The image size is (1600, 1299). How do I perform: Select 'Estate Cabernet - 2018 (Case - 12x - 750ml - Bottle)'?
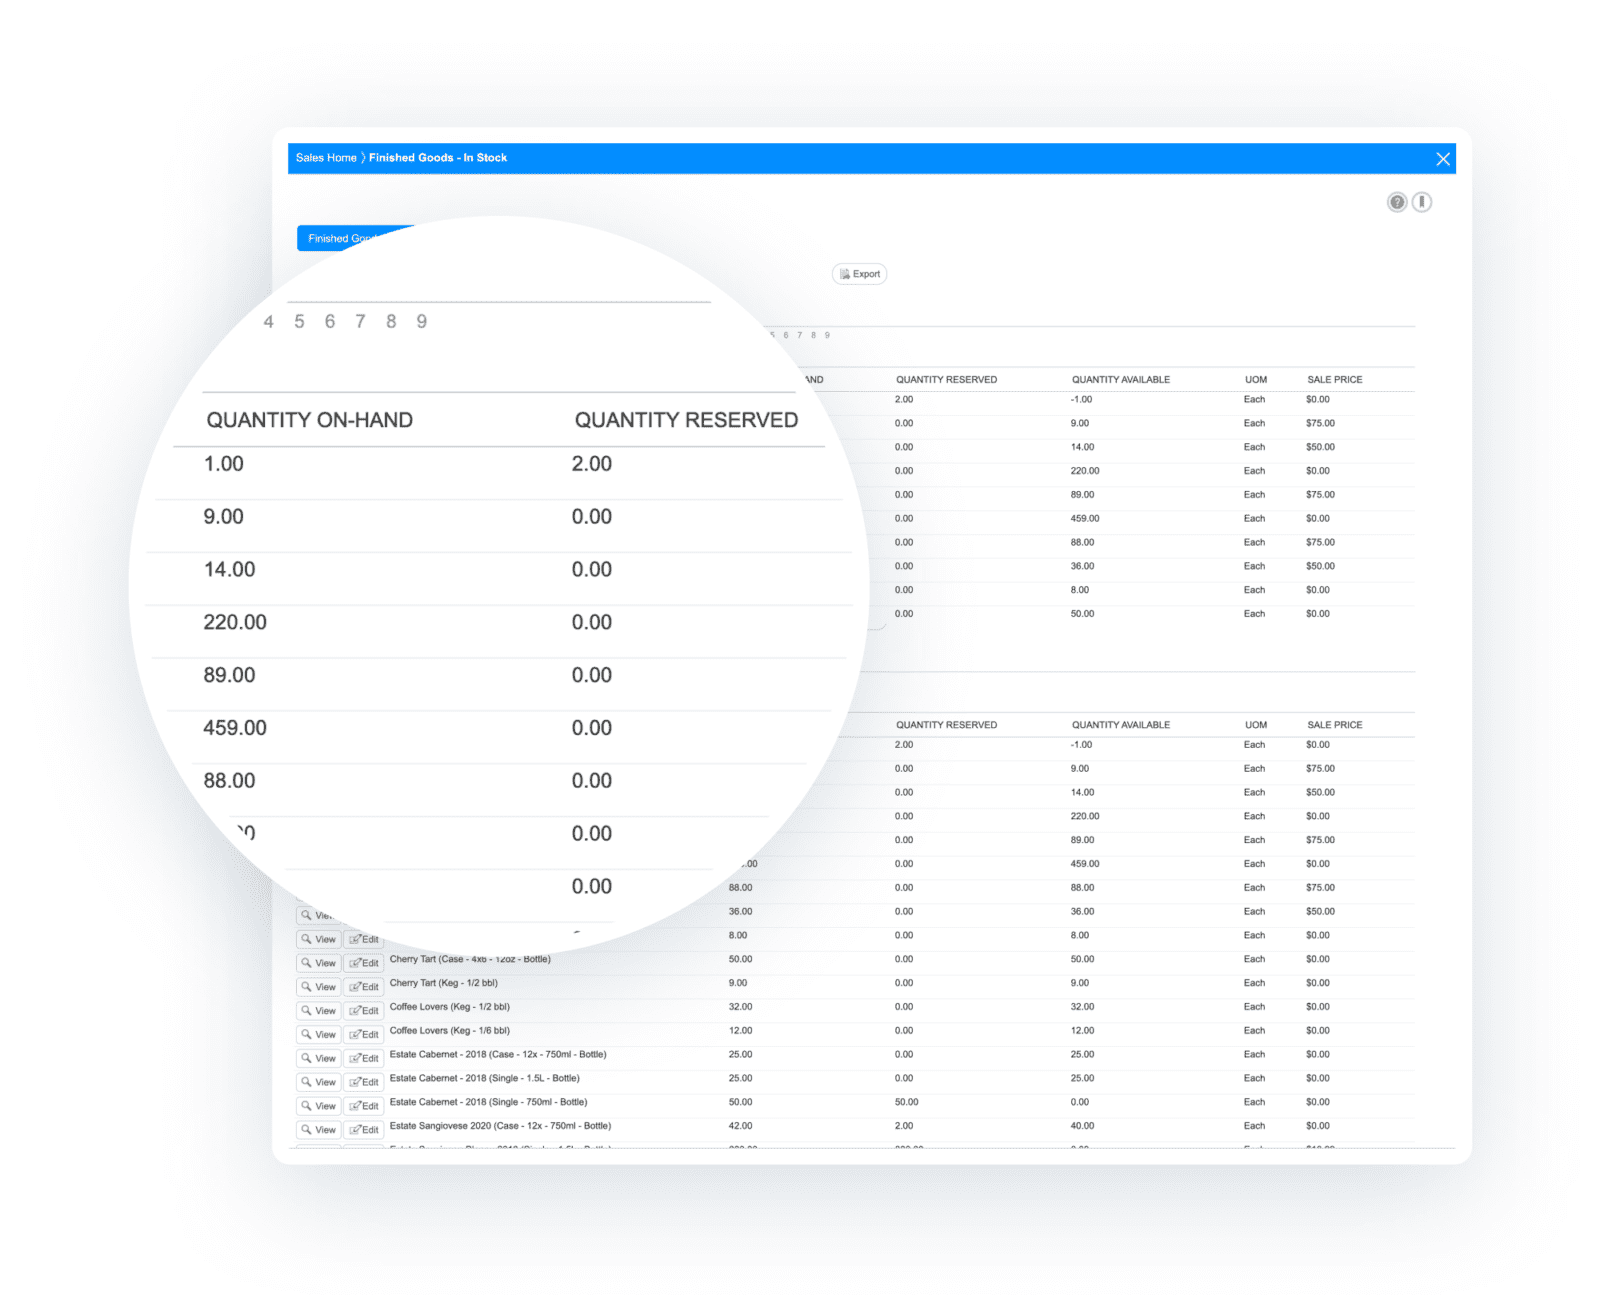pos(498,1055)
